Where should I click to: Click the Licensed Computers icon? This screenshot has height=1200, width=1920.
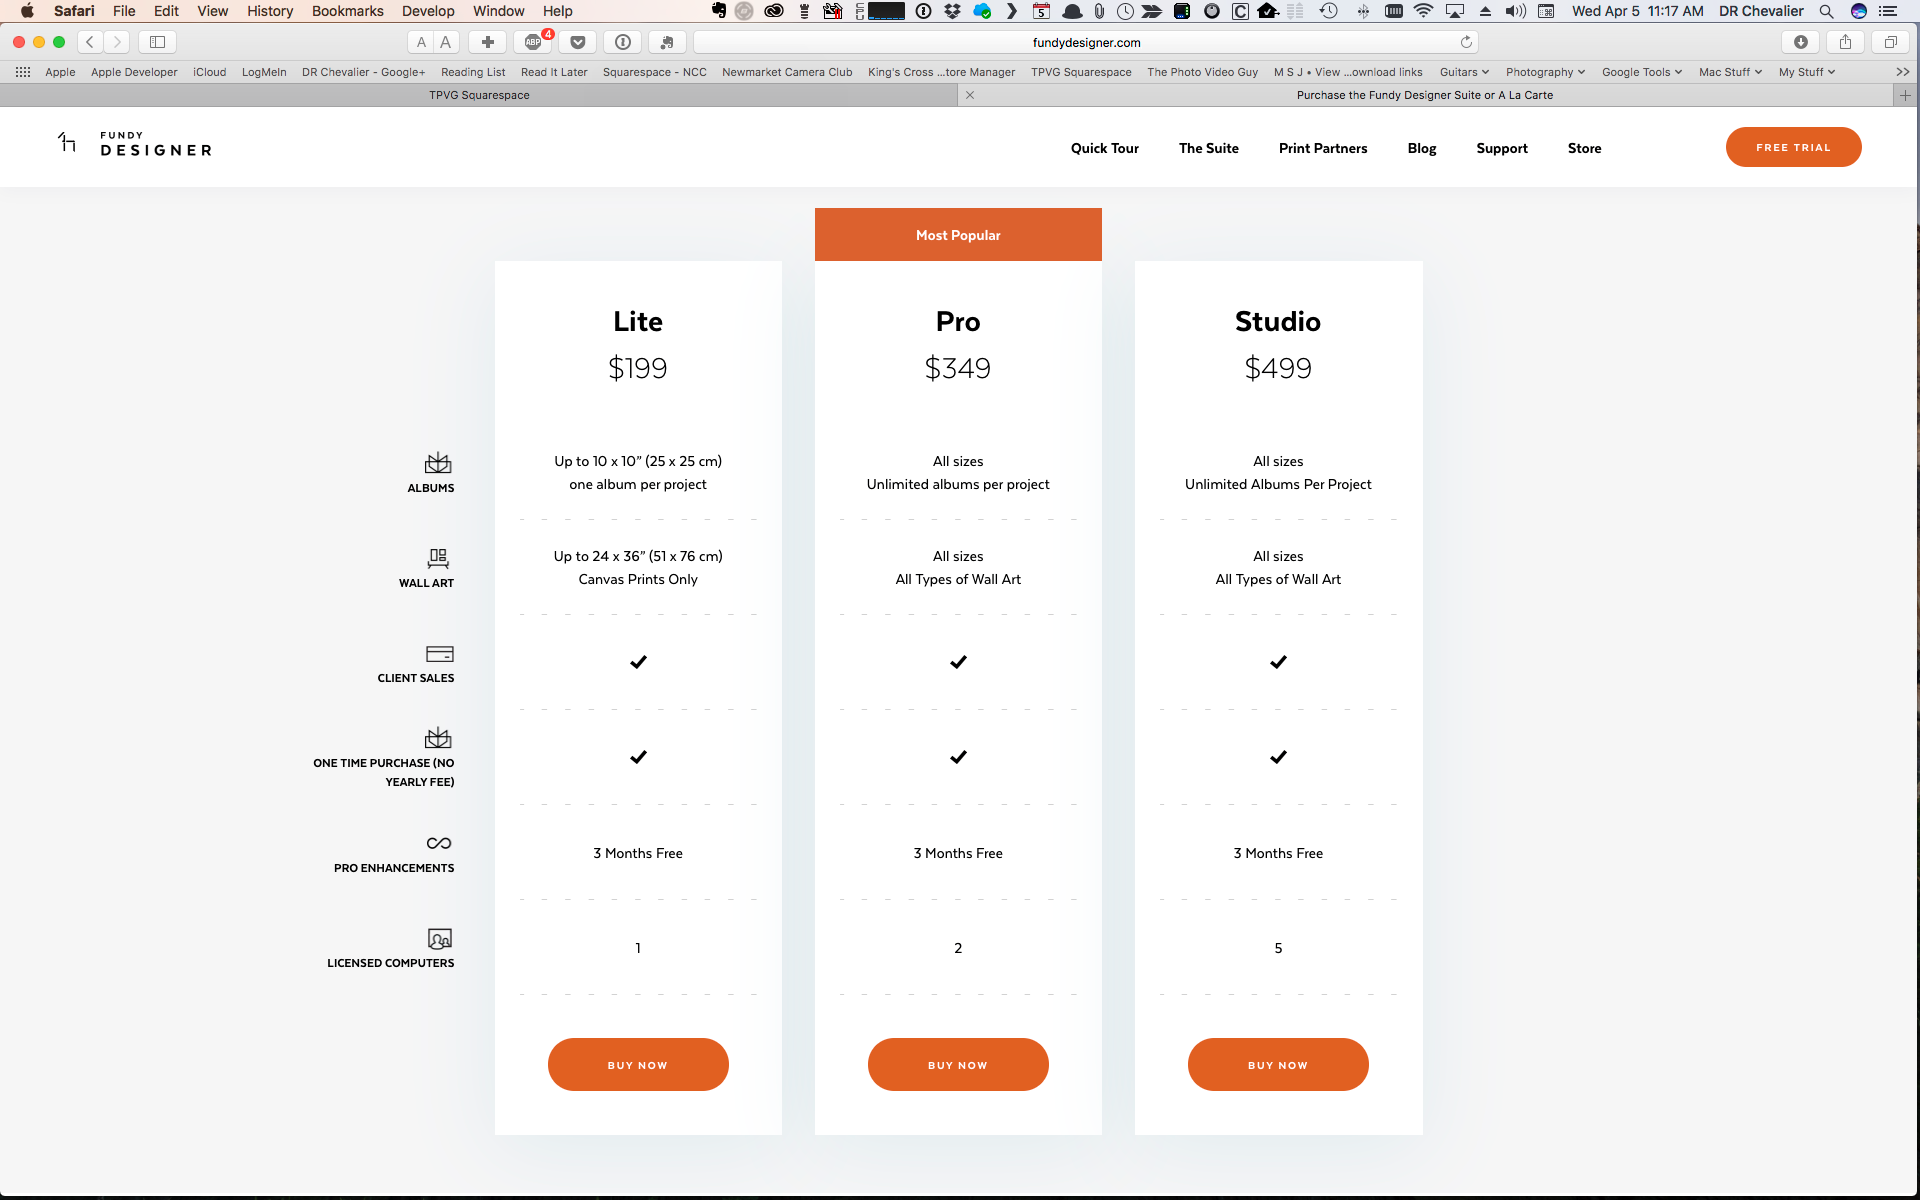pos(440,938)
